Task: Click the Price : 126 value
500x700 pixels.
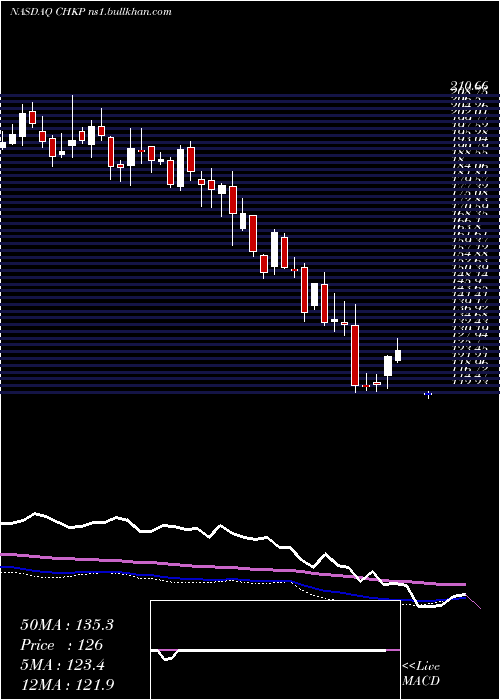Action: (62, 645)
